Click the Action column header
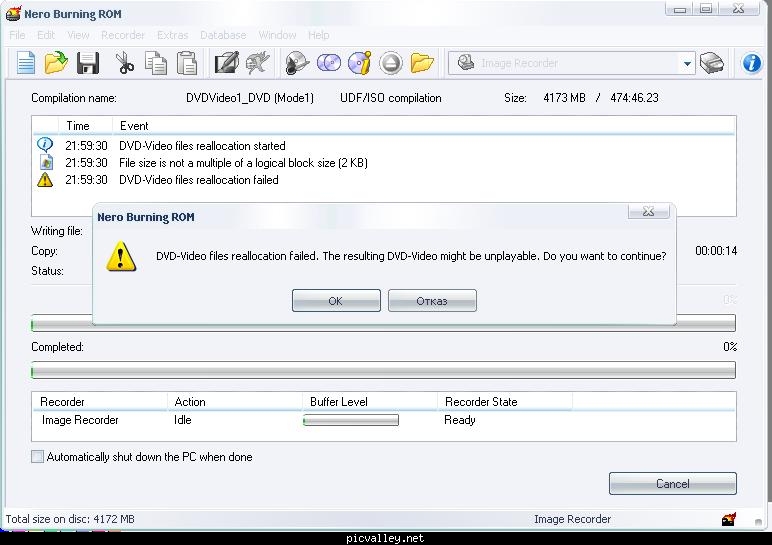Screen dimensions: 772x545 coord(235,402)
